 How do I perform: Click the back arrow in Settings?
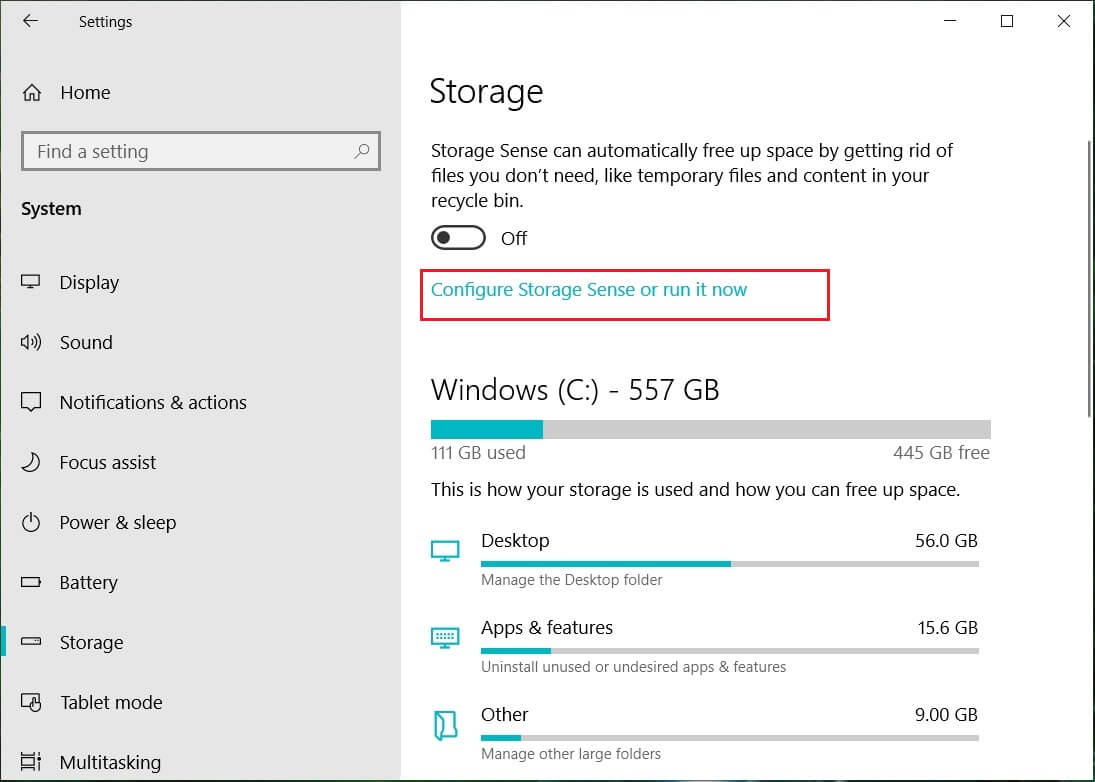point(31,21)
